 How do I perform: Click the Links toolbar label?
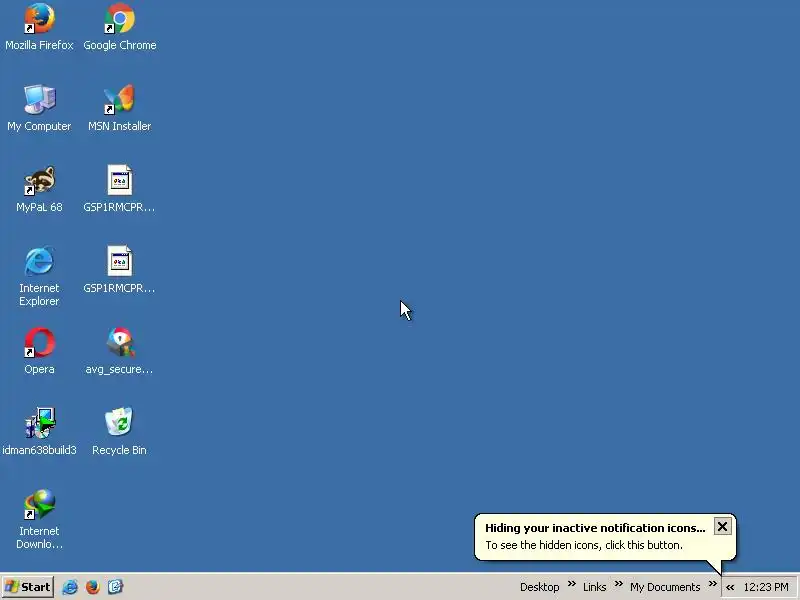594,587
